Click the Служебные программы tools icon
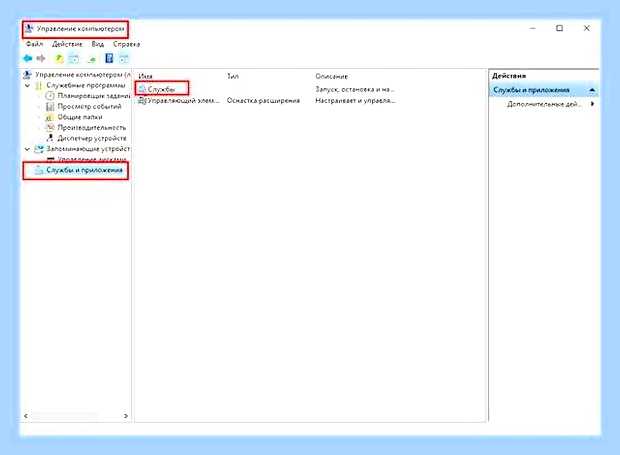 (39, 85)
